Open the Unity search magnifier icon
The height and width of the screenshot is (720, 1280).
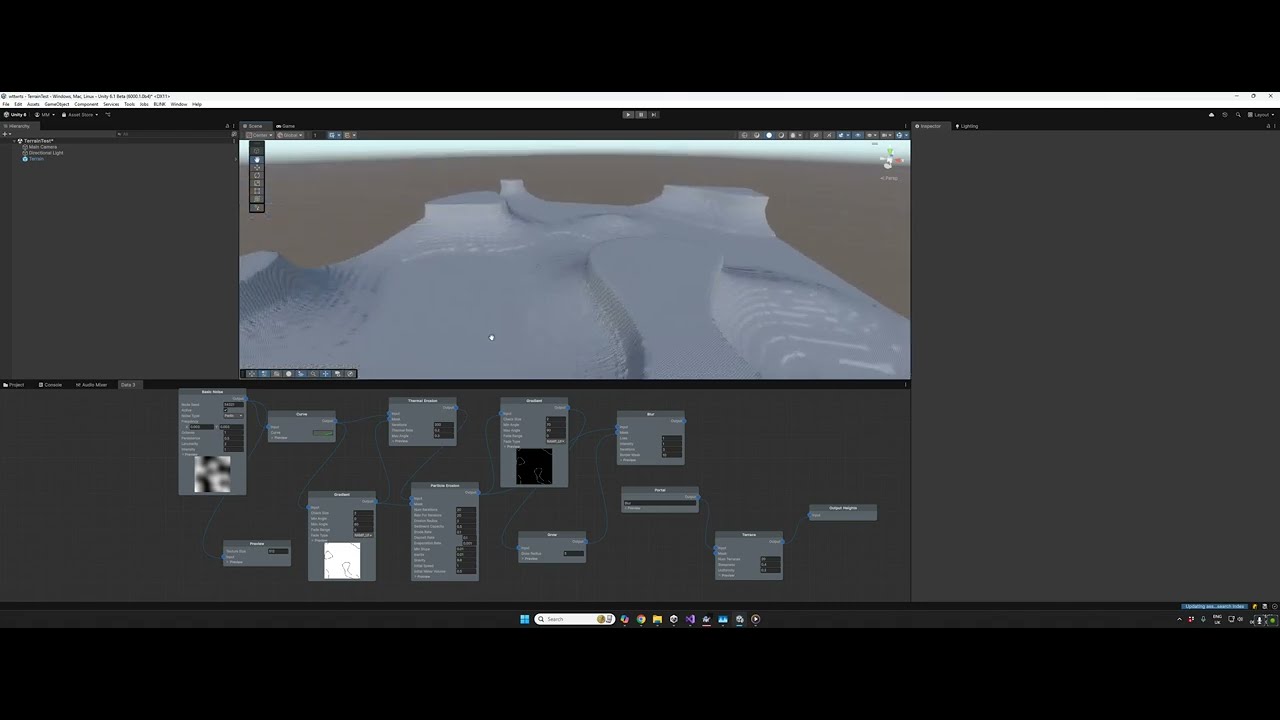point(1238,114)
